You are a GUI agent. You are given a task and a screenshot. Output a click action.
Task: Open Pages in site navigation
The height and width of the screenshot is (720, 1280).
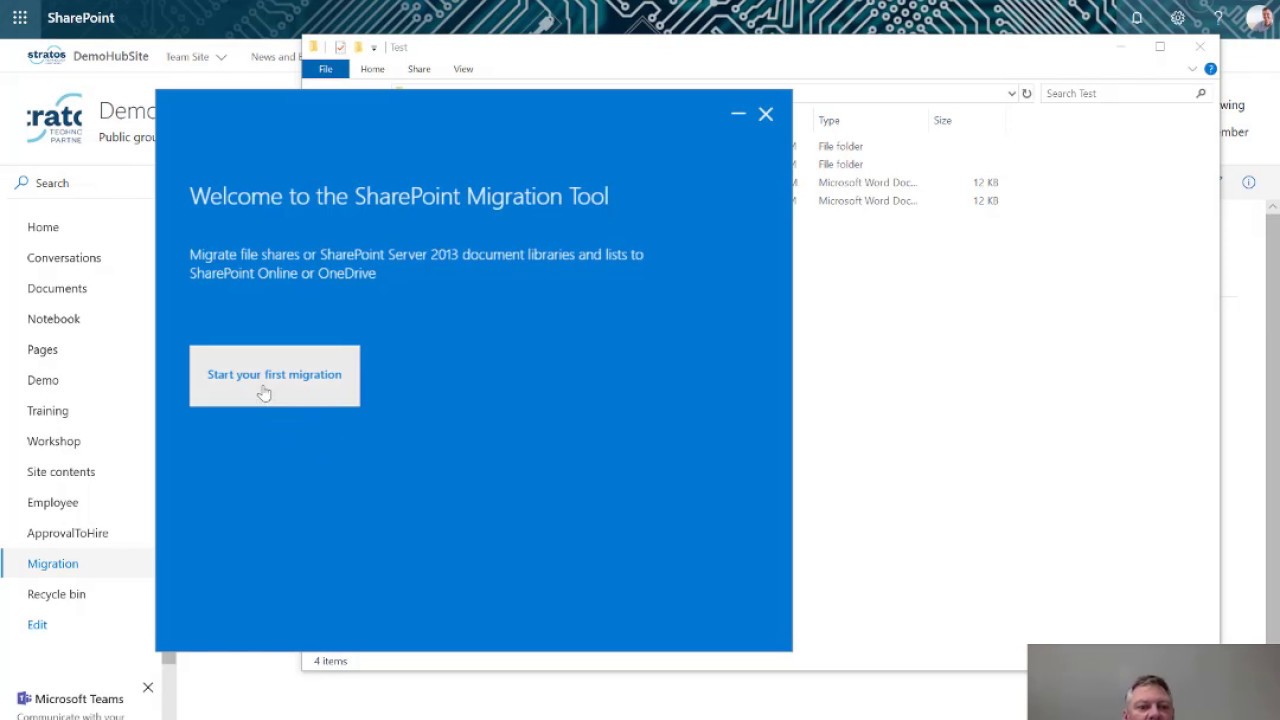[x=43, y=350]
